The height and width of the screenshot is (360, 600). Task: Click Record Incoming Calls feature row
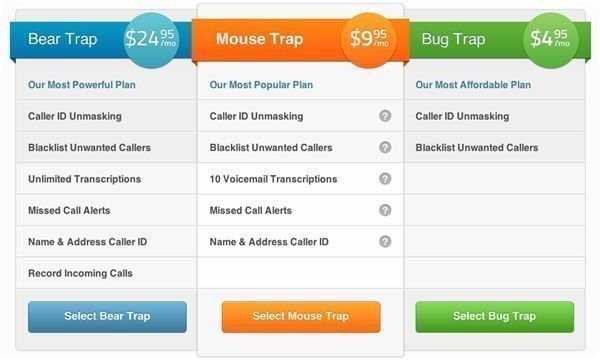106,273
